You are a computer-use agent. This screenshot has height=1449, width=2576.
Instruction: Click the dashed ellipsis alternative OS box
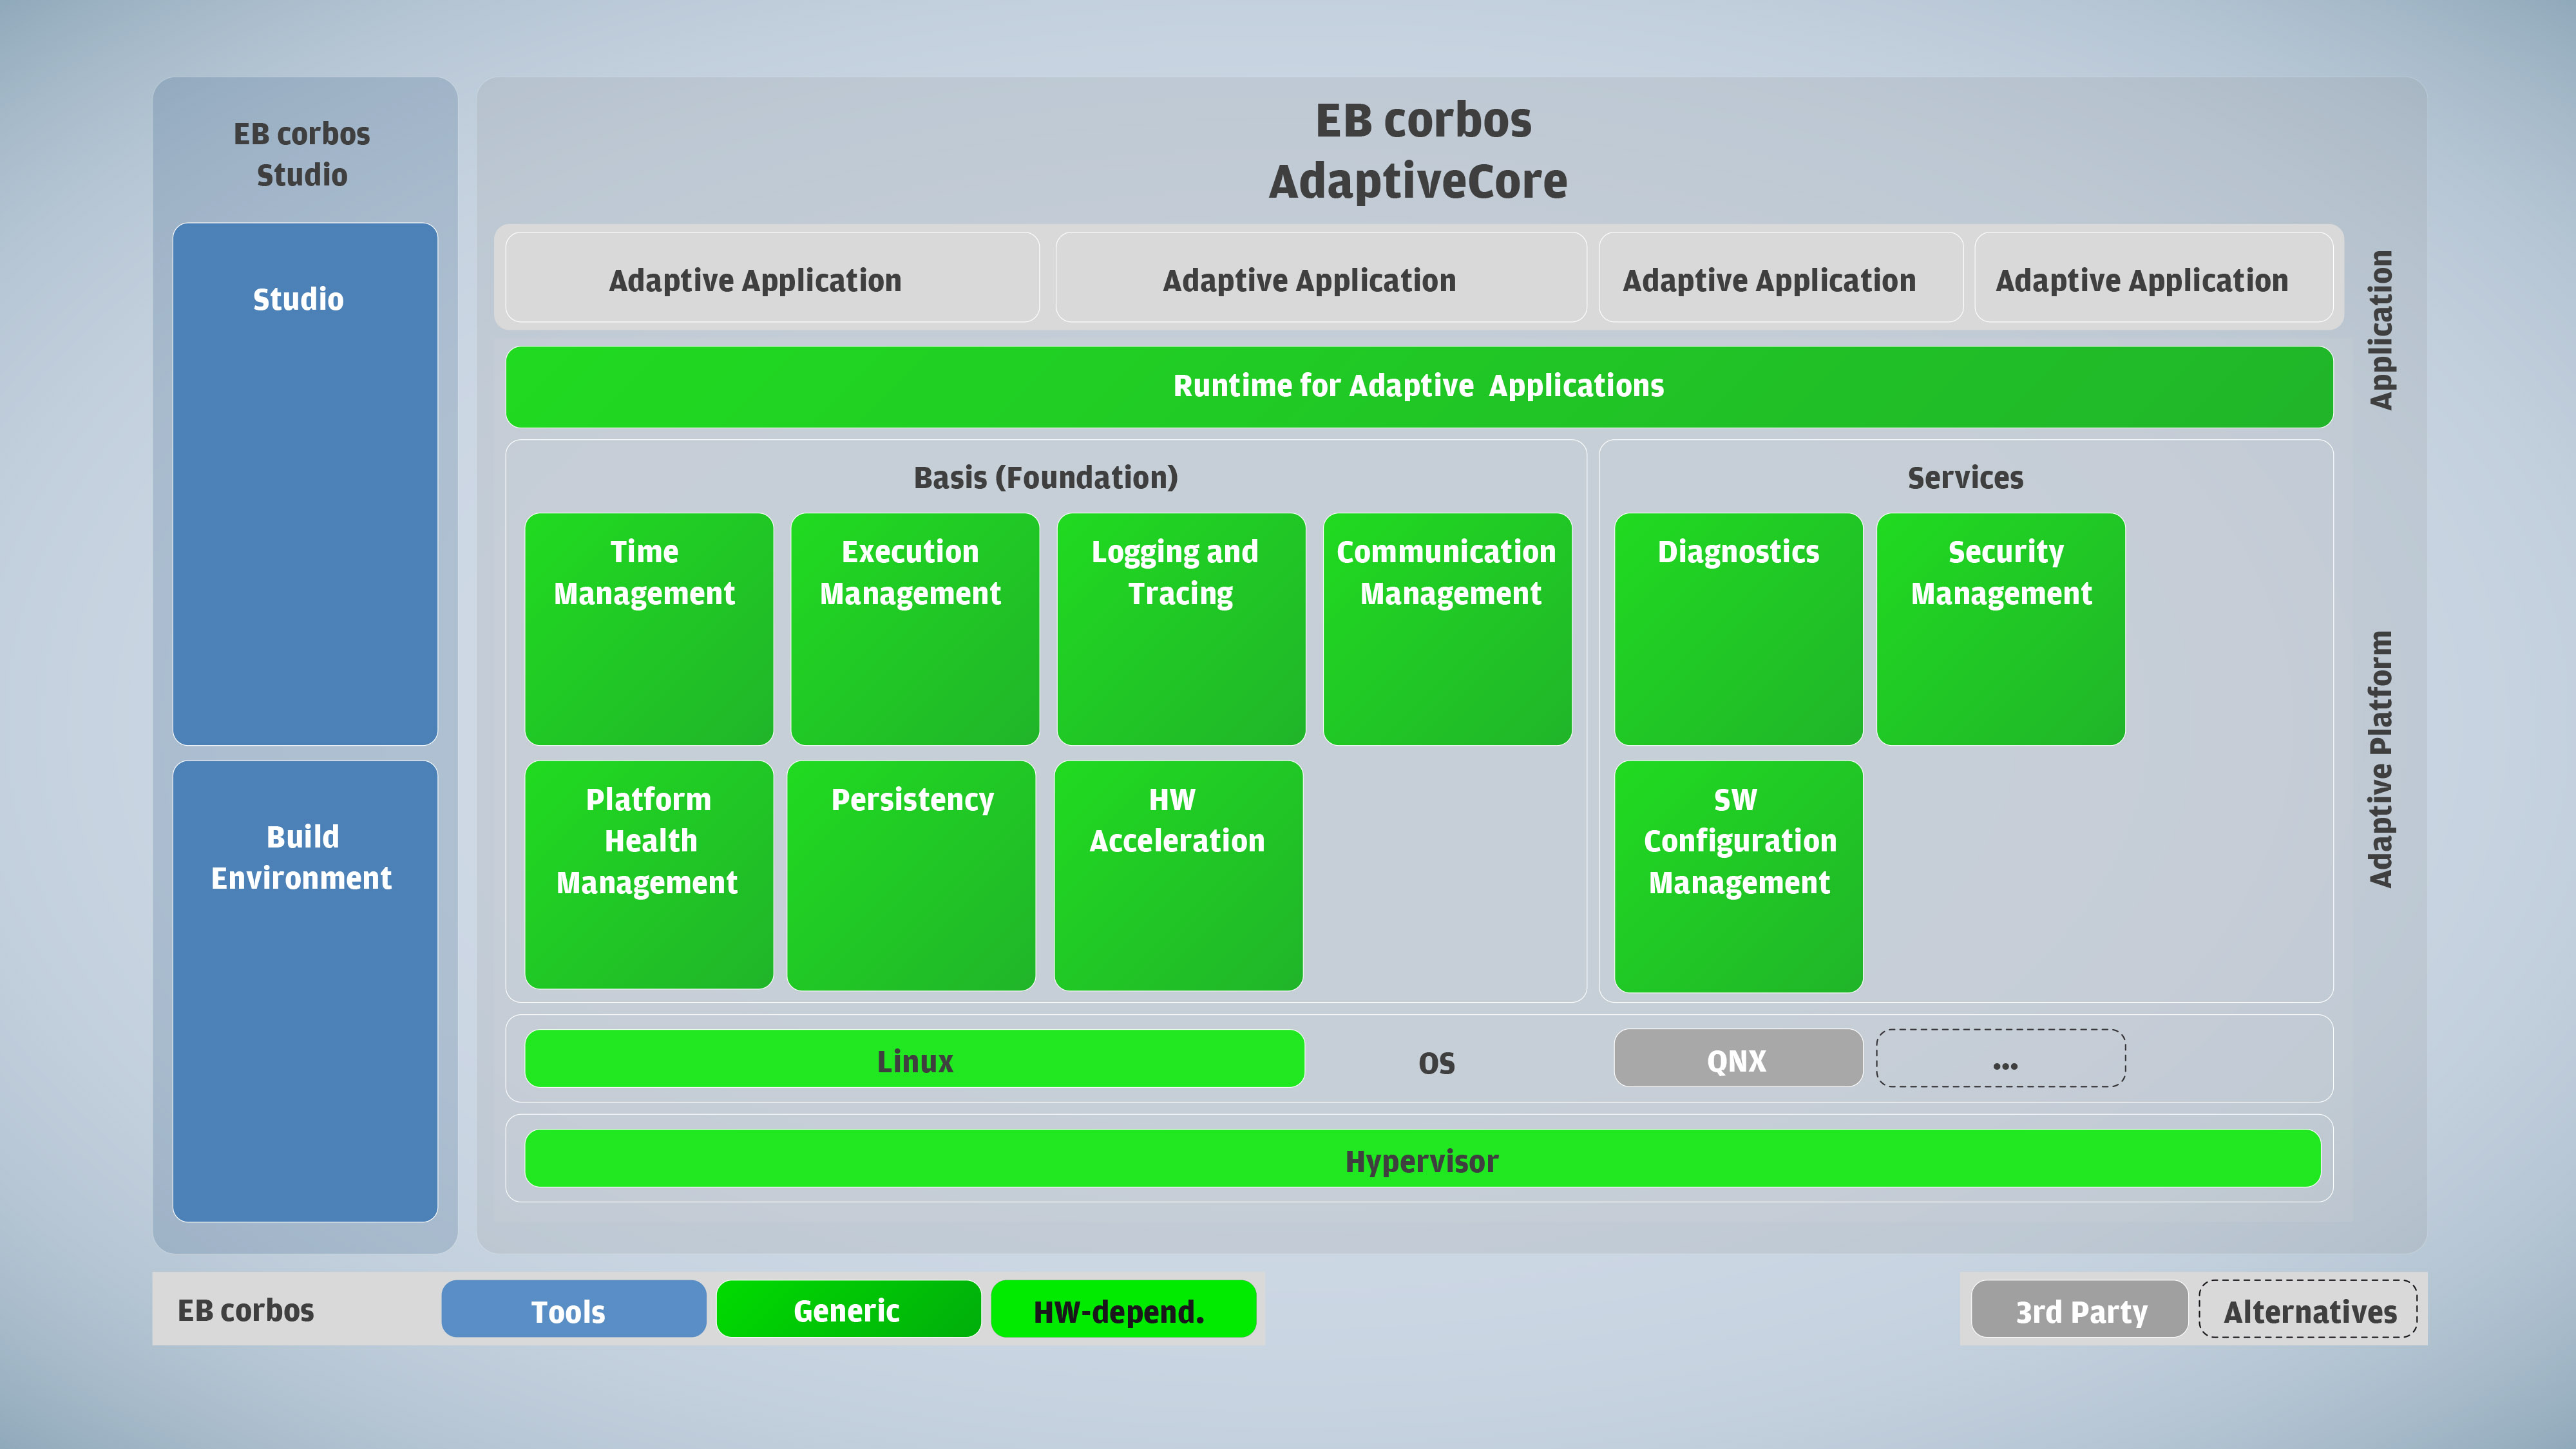2001,1059
